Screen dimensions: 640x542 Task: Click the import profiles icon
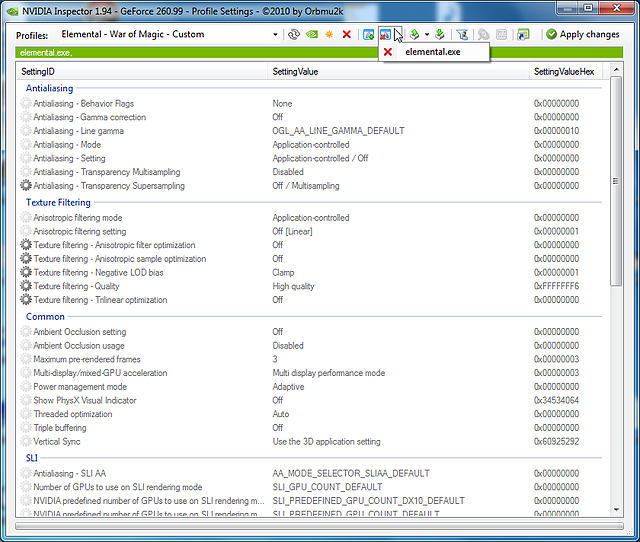tap(440, 35)
